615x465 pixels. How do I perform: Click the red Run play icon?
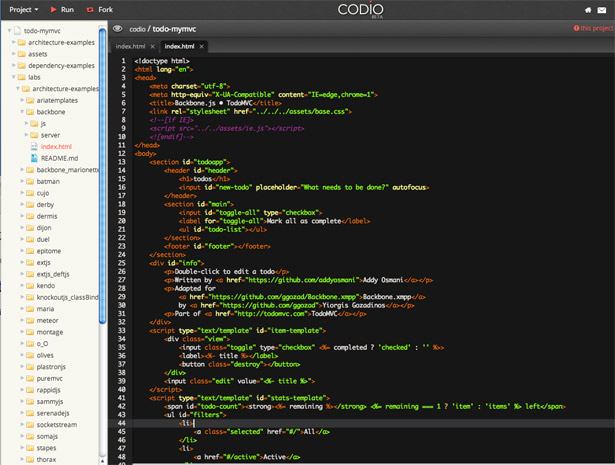(53, 9)
